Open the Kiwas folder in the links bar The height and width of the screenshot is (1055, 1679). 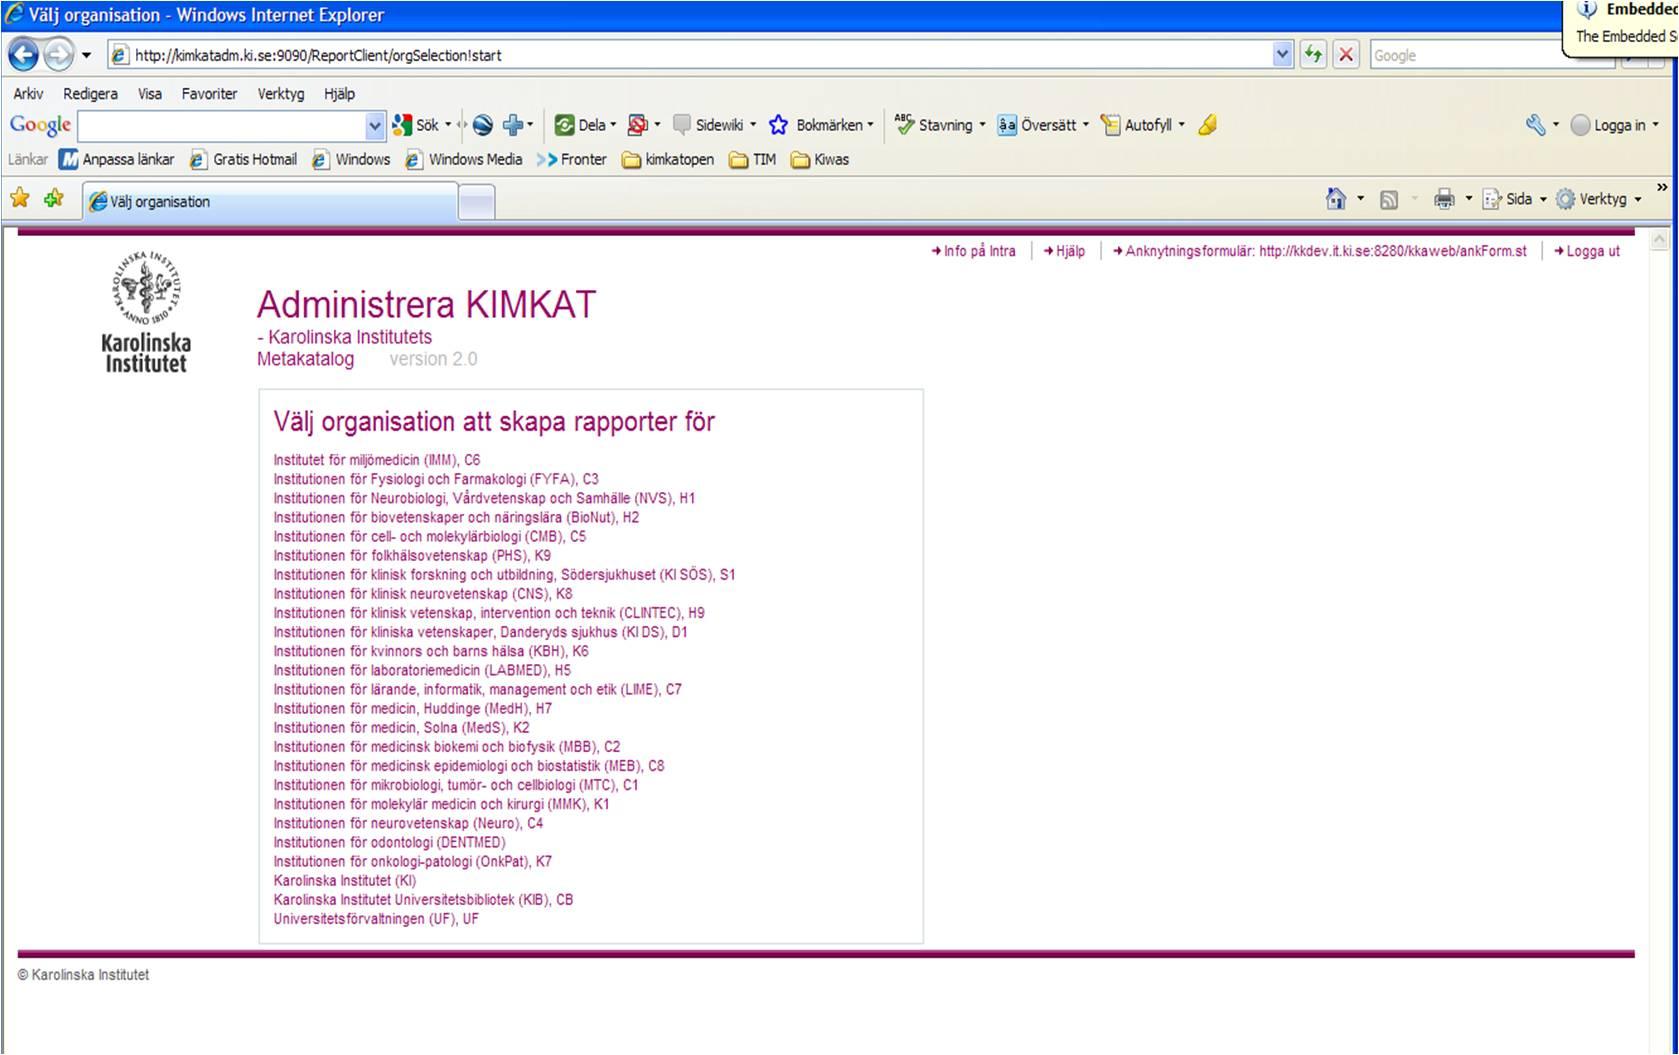click(820, 159)
